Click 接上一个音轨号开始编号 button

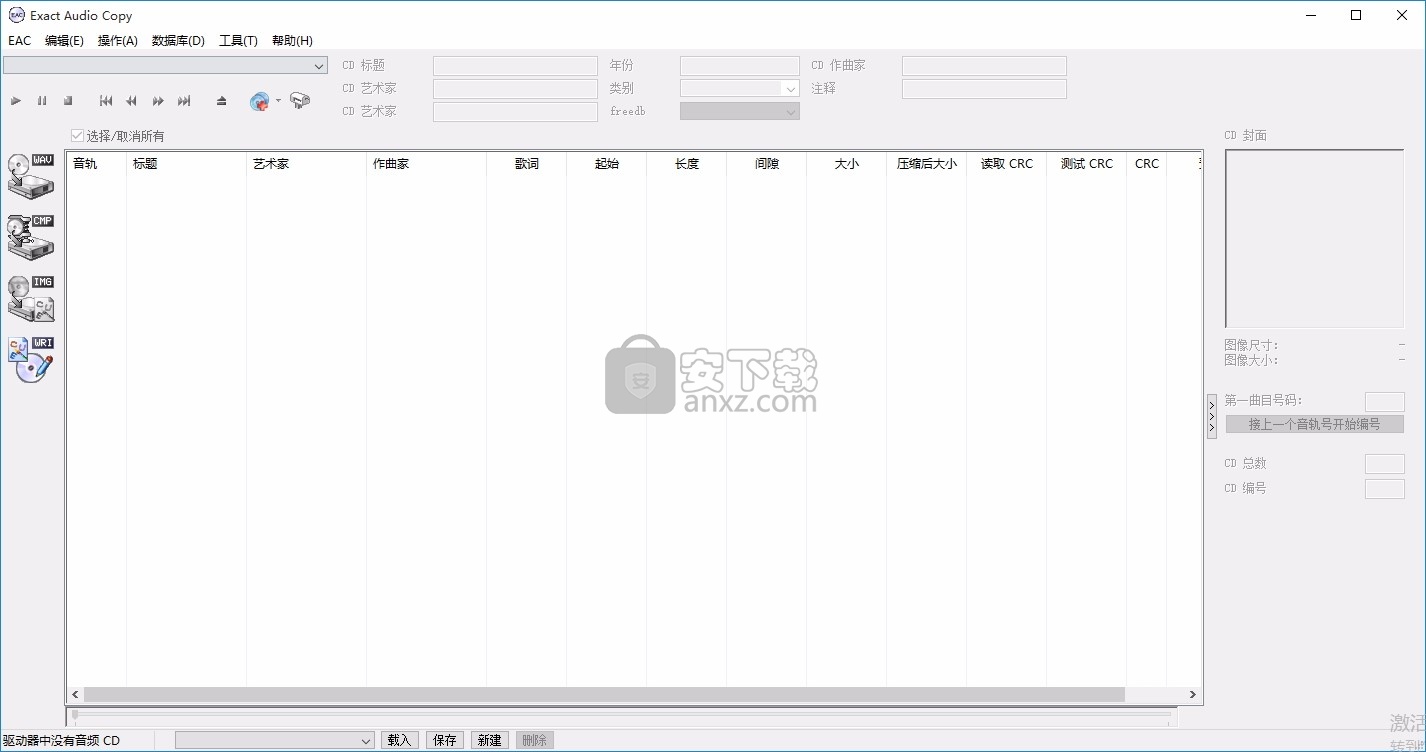click(1315, 424)
